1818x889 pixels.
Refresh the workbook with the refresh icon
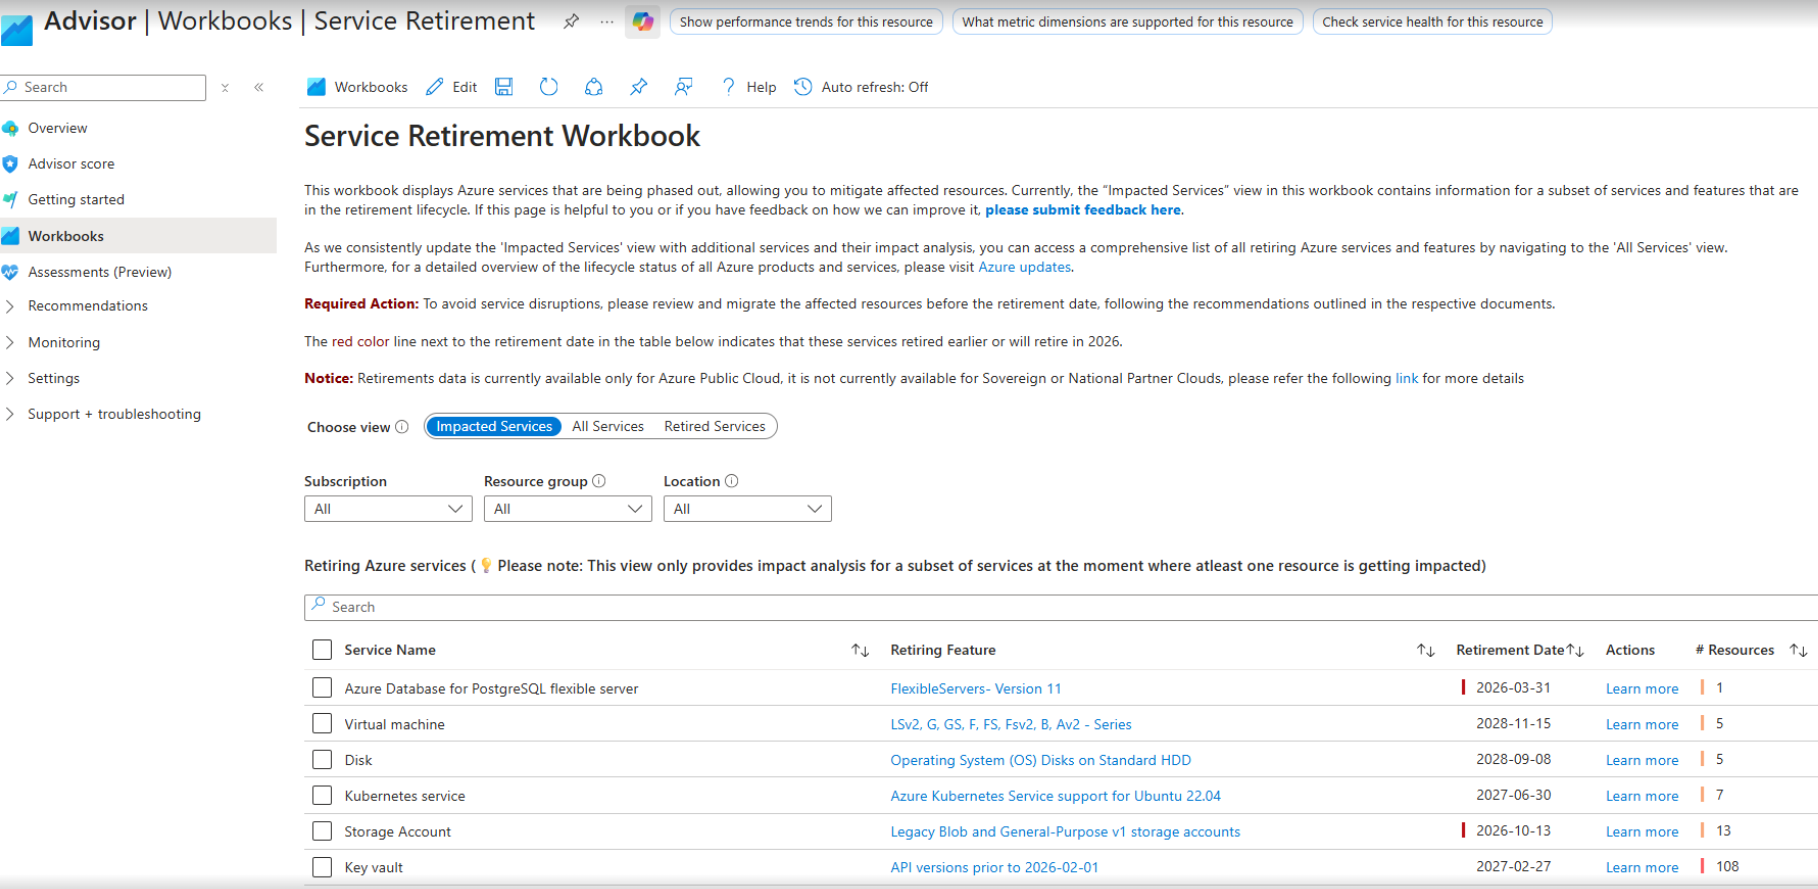(549, 87)
